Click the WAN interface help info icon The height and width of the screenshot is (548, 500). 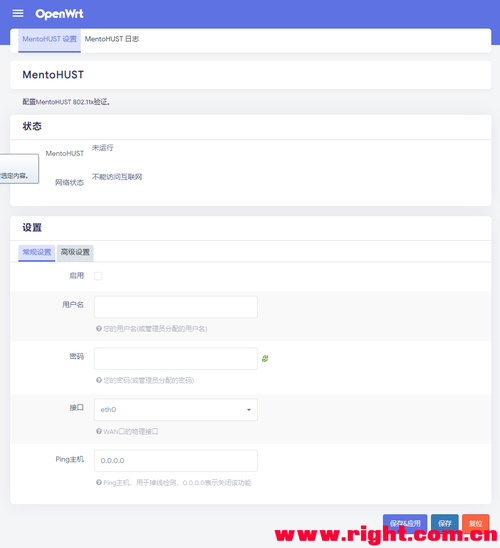pyautogui.click(x=99, y=431)
